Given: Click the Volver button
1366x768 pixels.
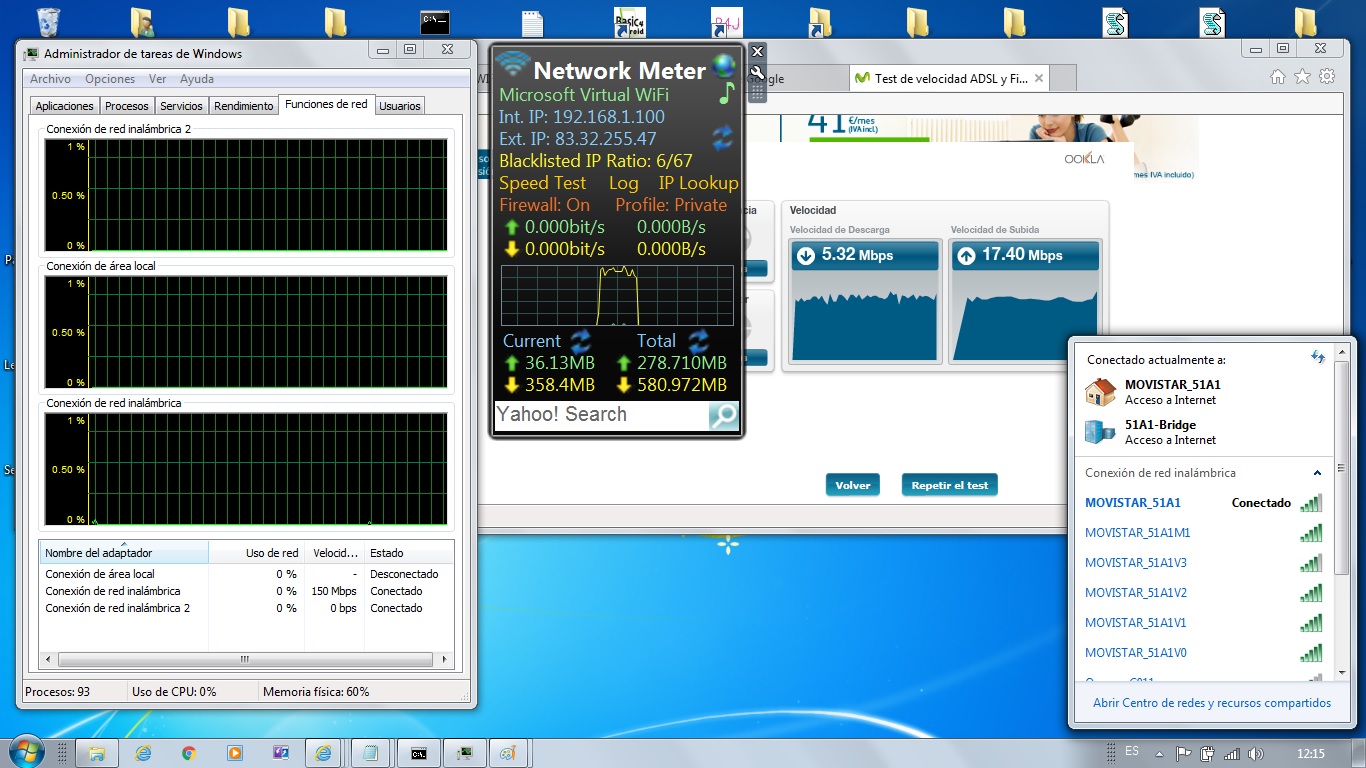Looking at the screenshot, I should (853, 485).
